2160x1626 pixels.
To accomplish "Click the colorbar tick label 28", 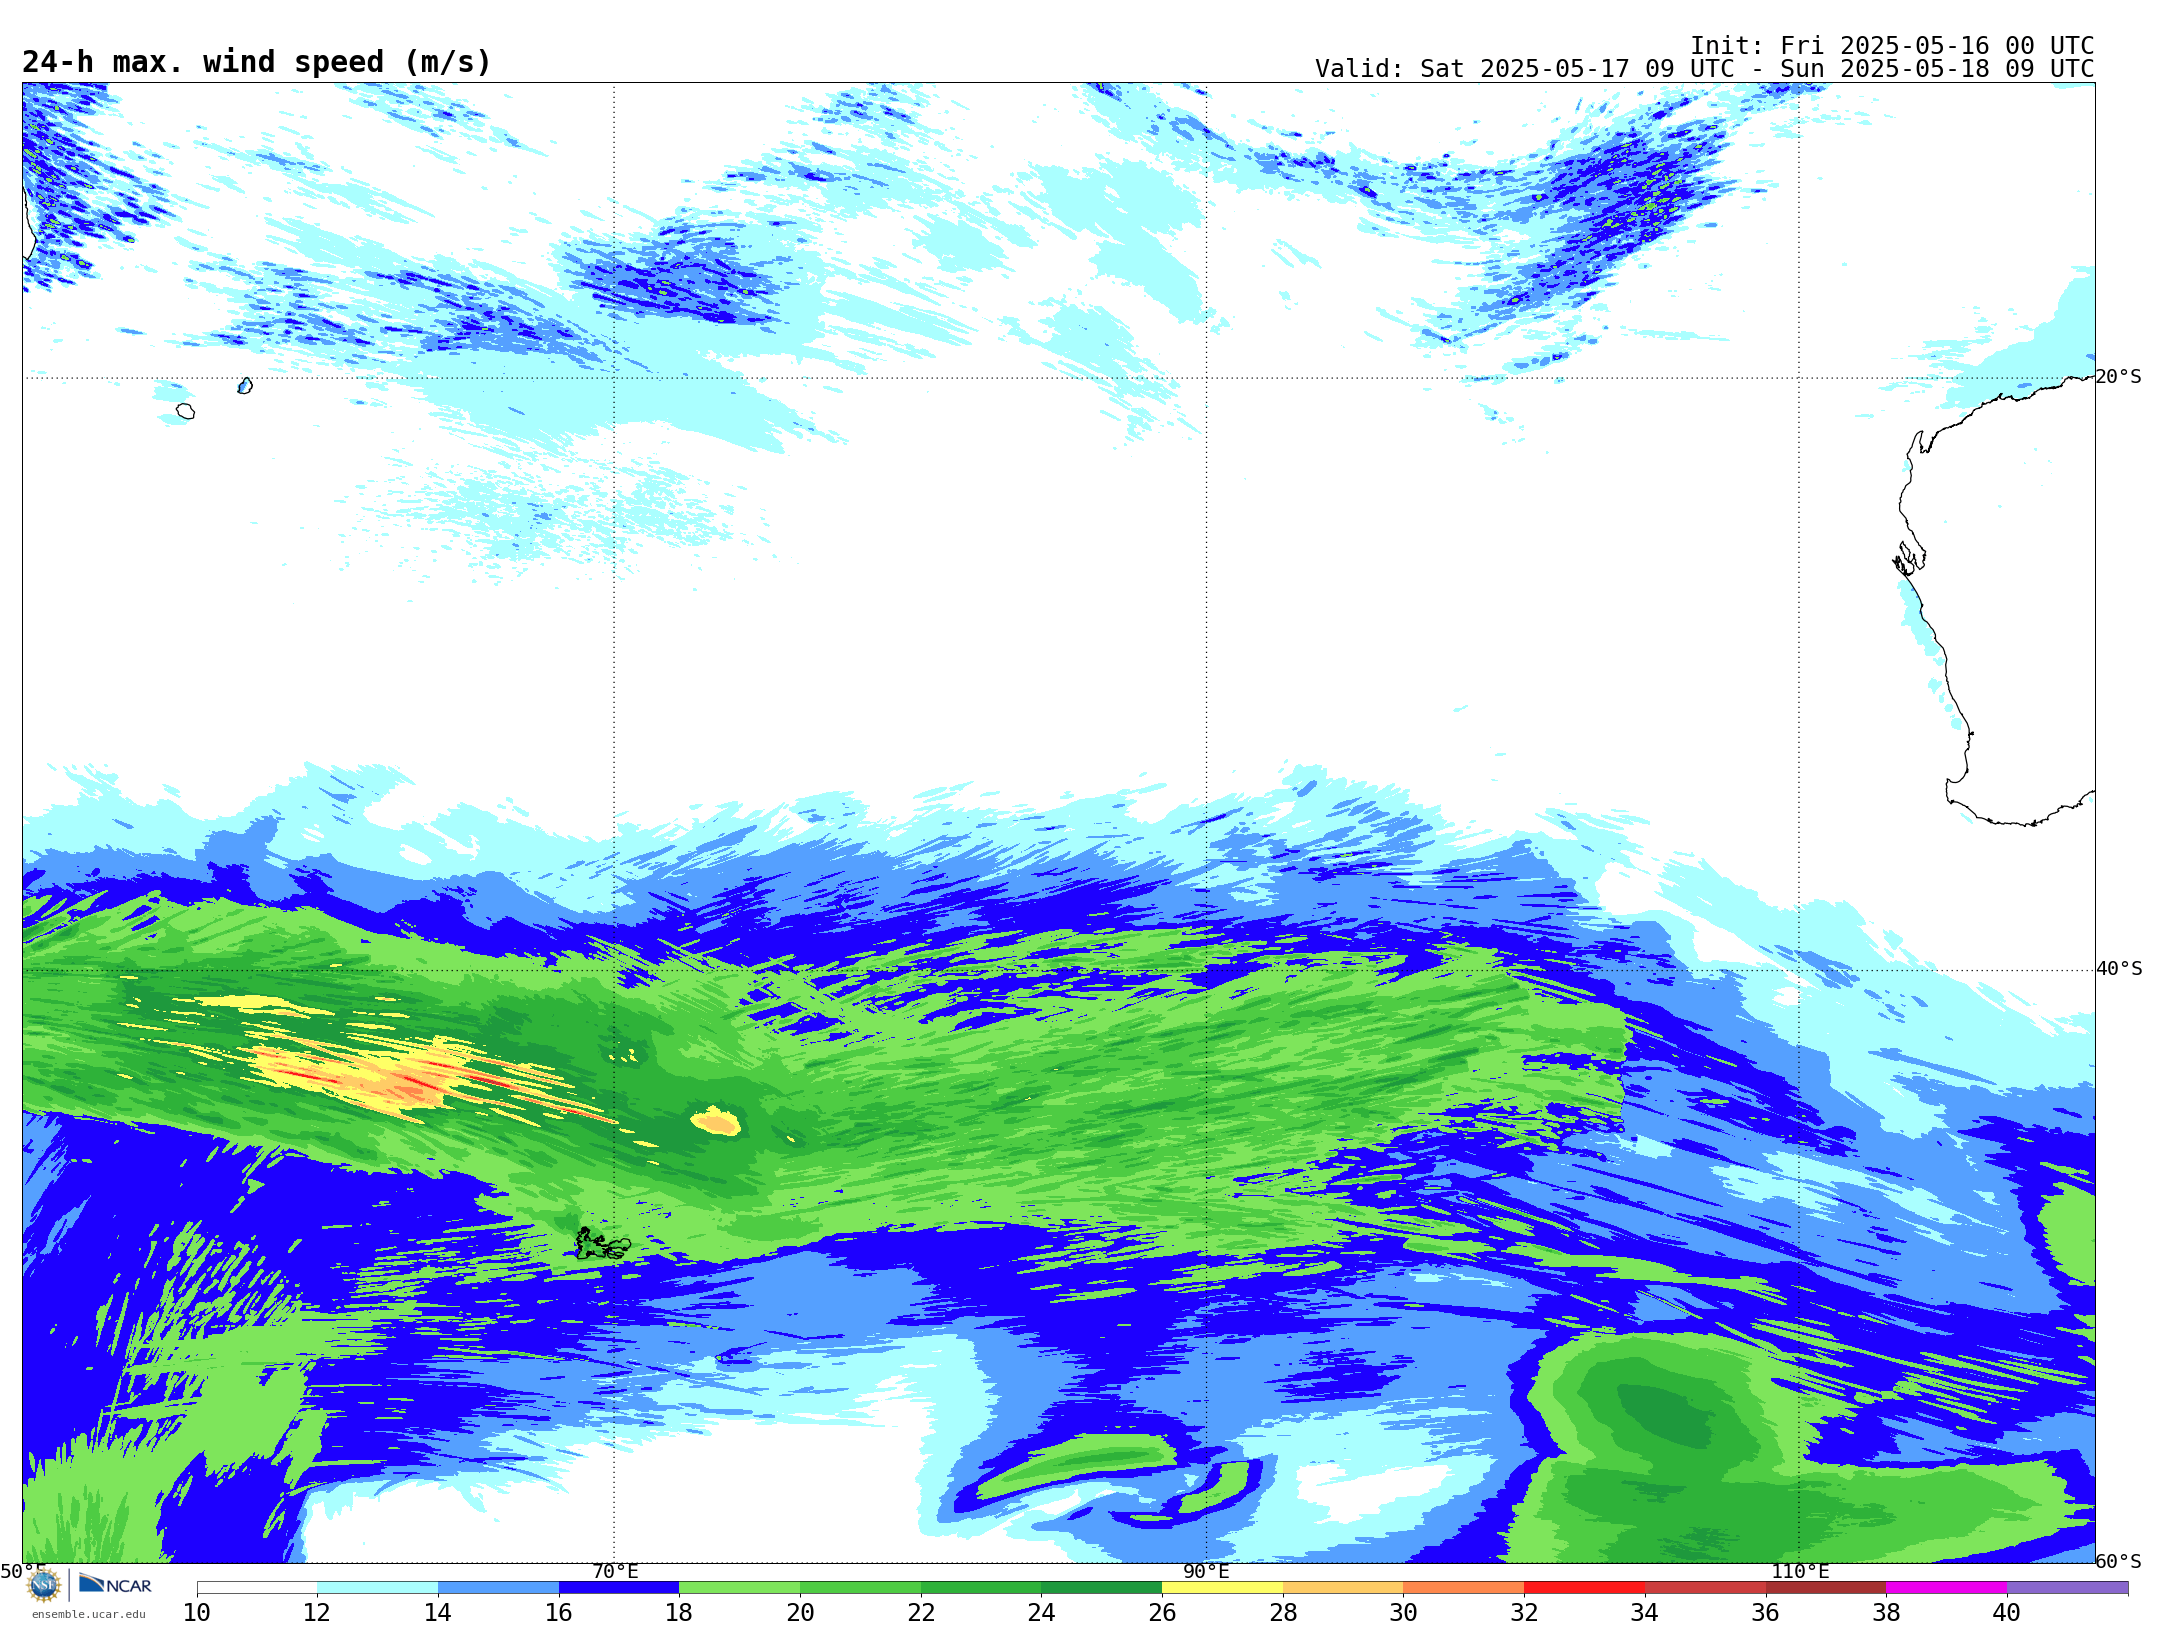I will [x=1283, y=1612].
